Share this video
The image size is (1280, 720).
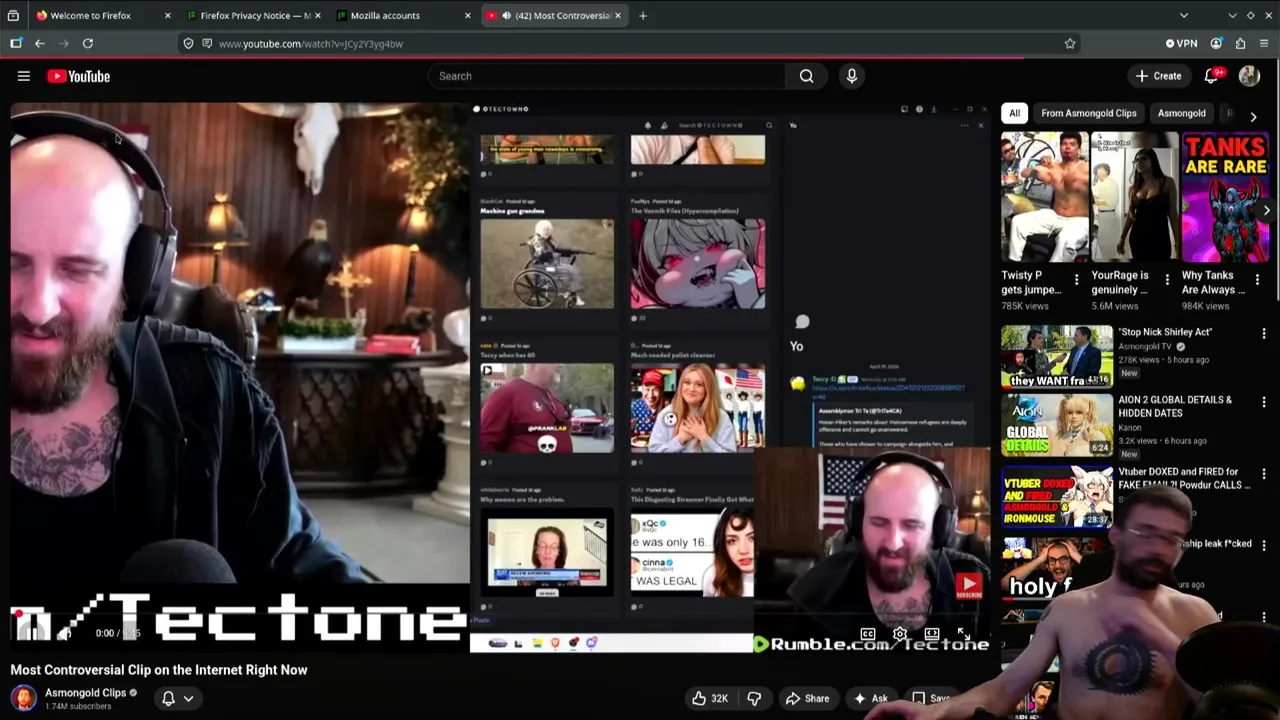[x=807, y=698]
